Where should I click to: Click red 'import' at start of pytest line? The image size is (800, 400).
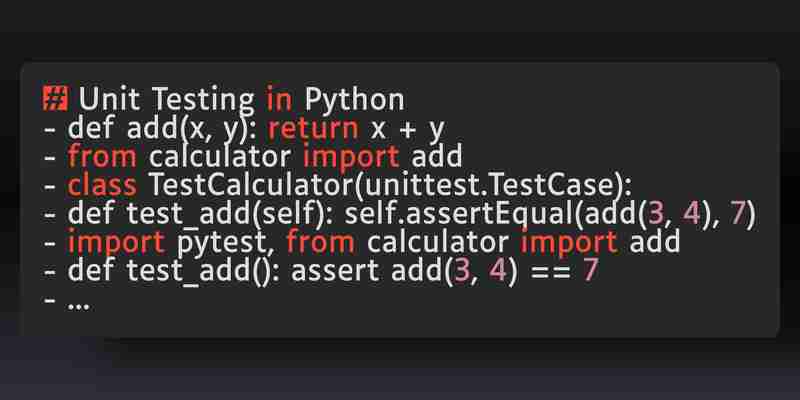coord(116,242)
